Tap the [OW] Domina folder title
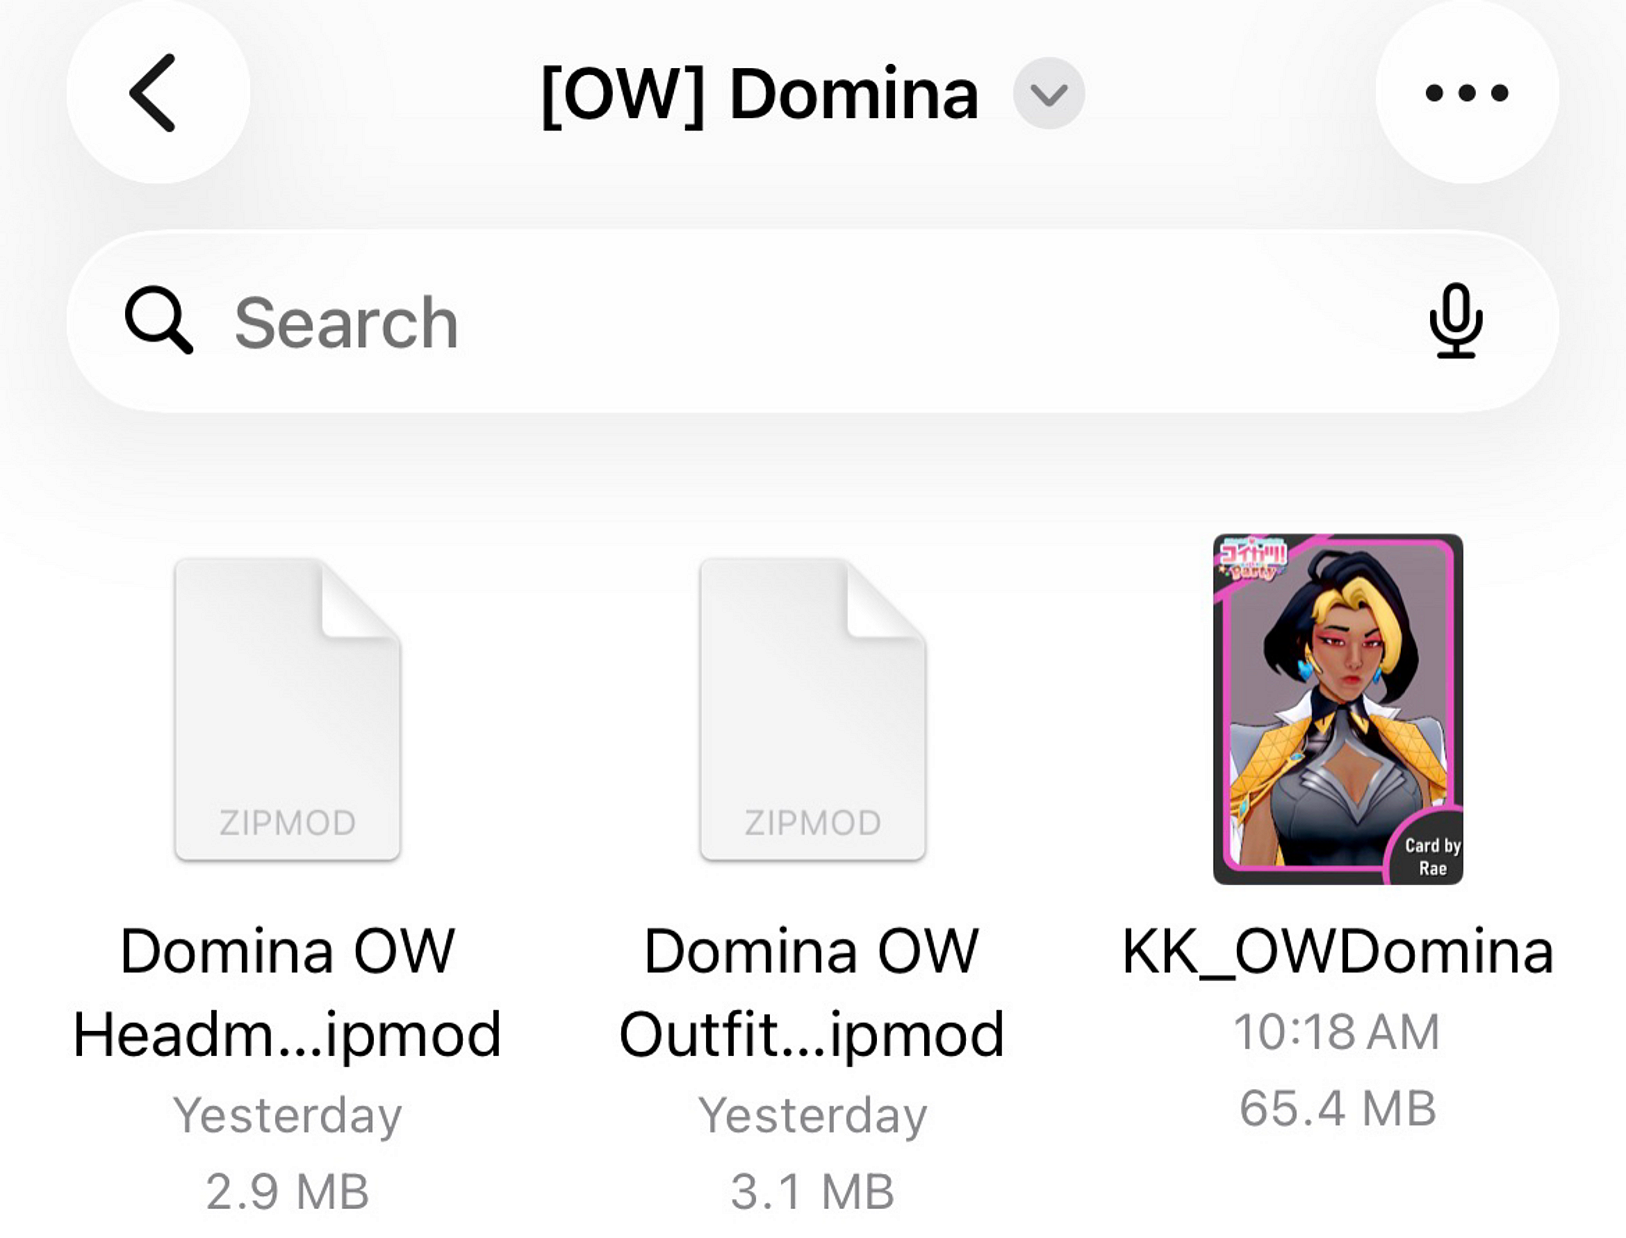Image resolution: width=1626 pixels, height=1238 pixels. tap(758, 93)
